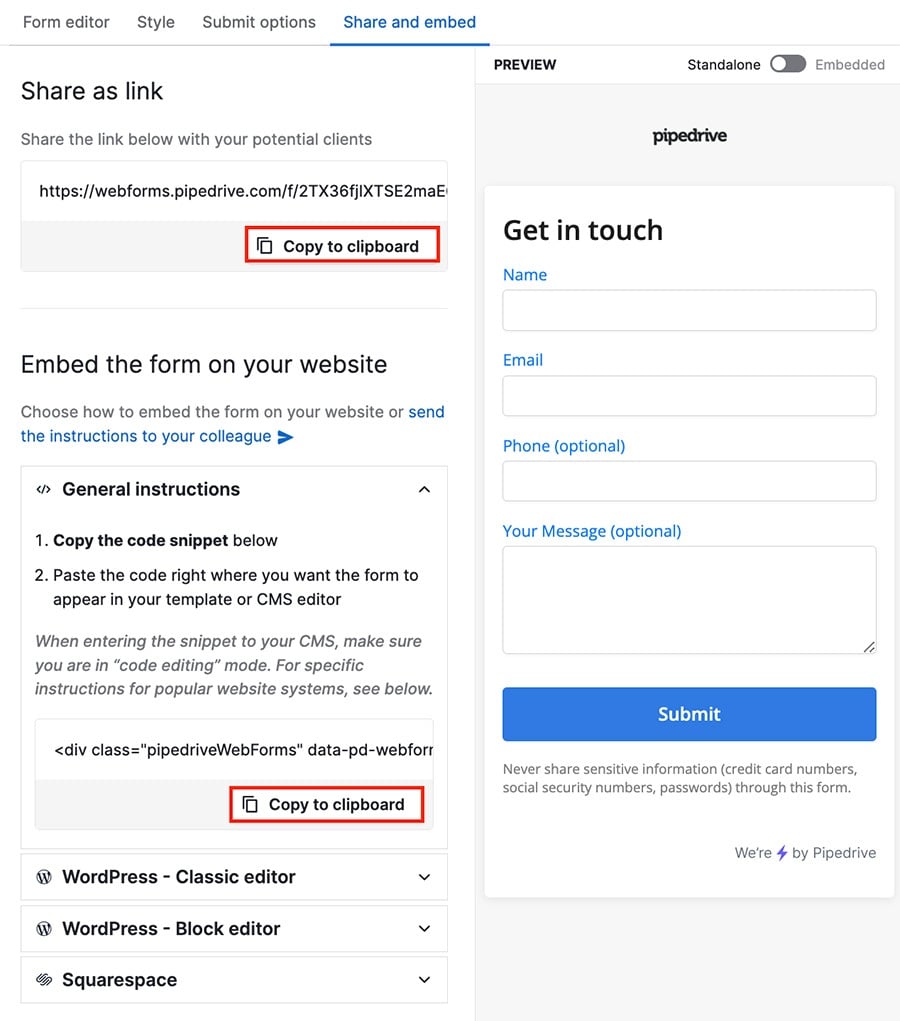Click the WordPress icon beside Classic editor
The width and height of the screenshot is (900, 1021).
point(43,877)
